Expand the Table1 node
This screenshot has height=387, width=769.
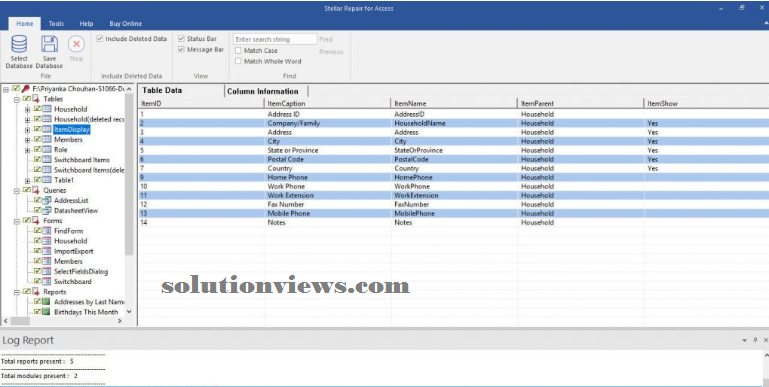27,181
